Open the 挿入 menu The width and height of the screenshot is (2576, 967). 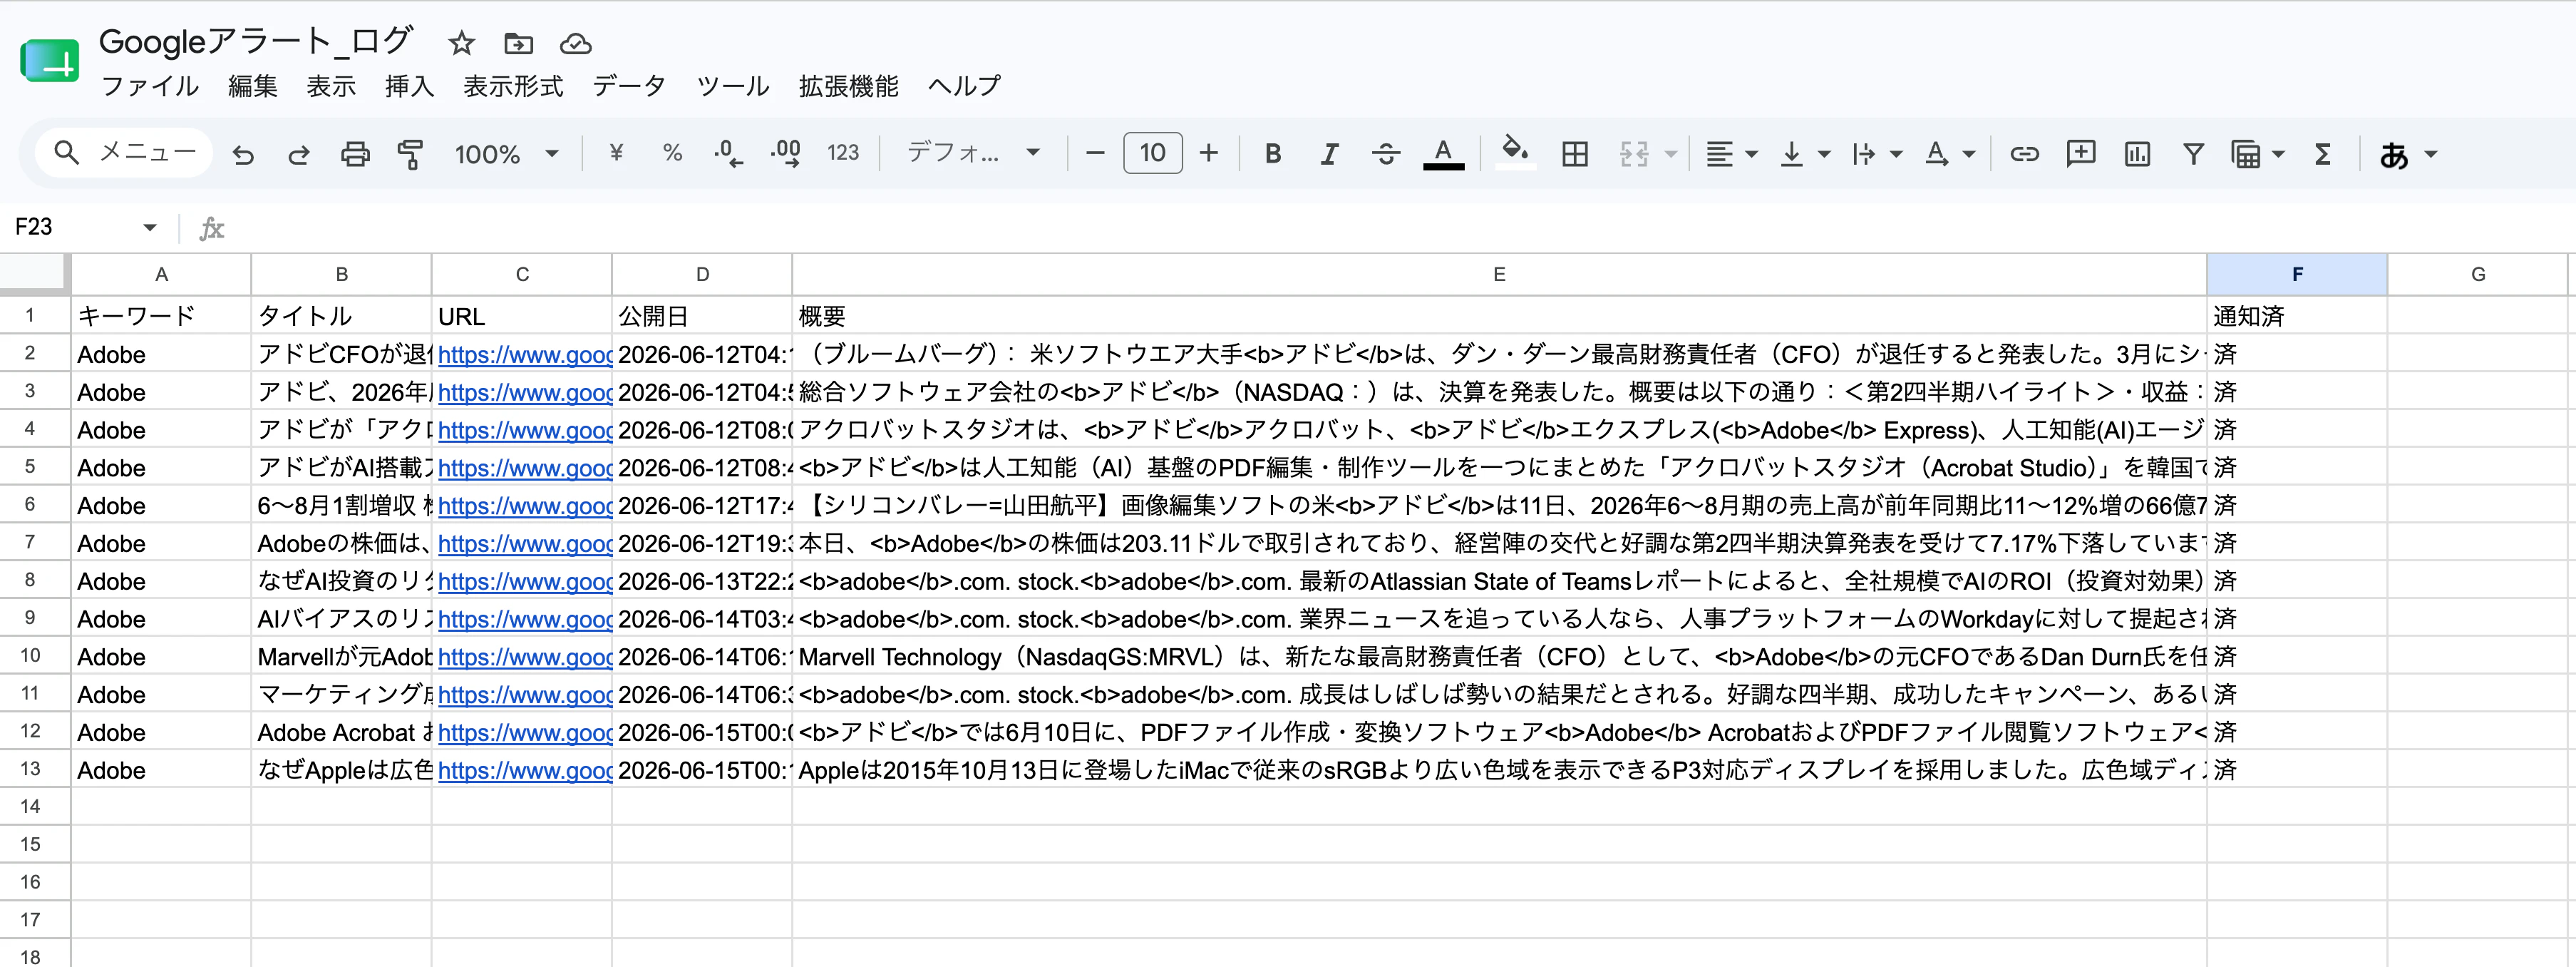pos(409,86)
